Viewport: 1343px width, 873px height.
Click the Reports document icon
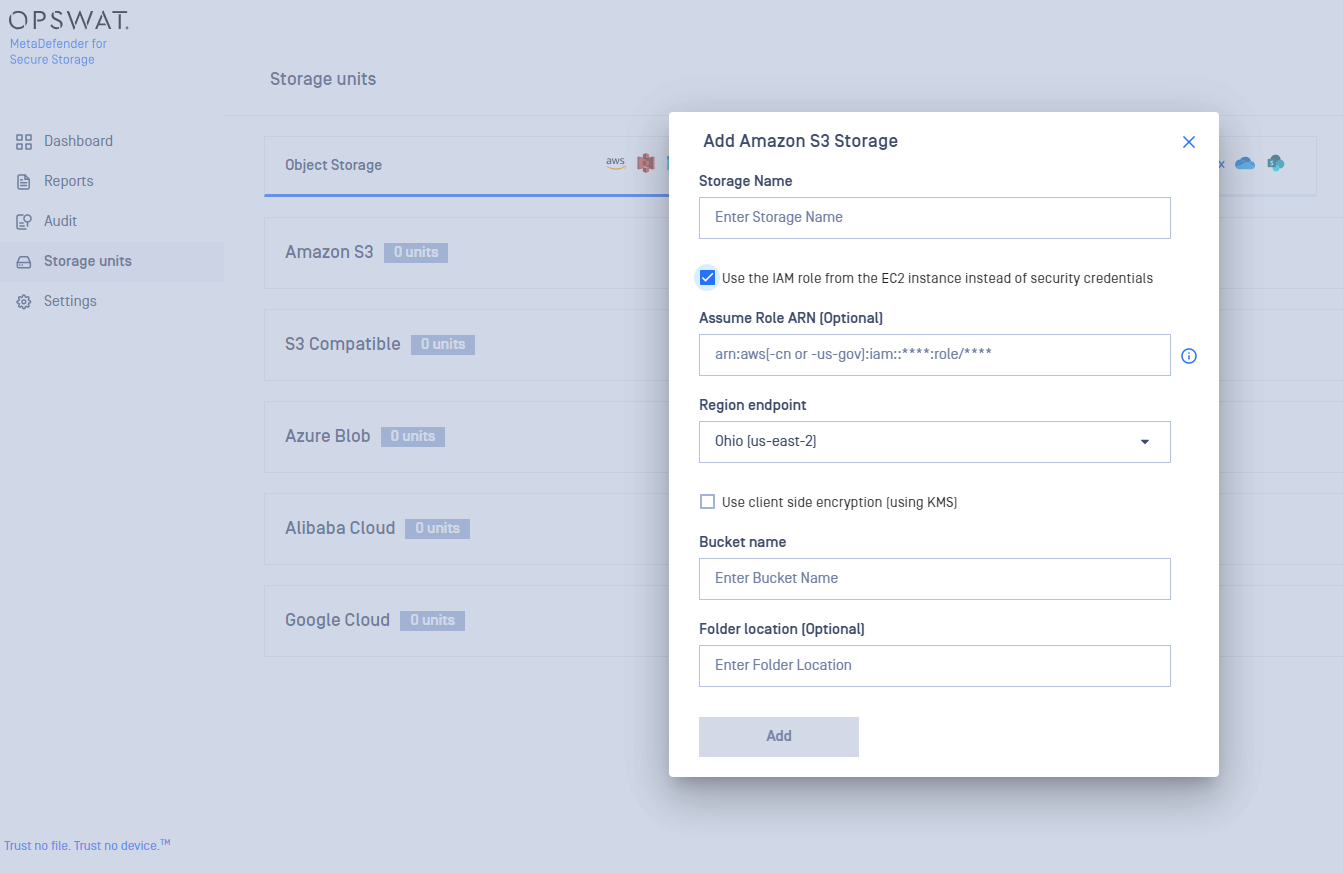coord(24,182)
